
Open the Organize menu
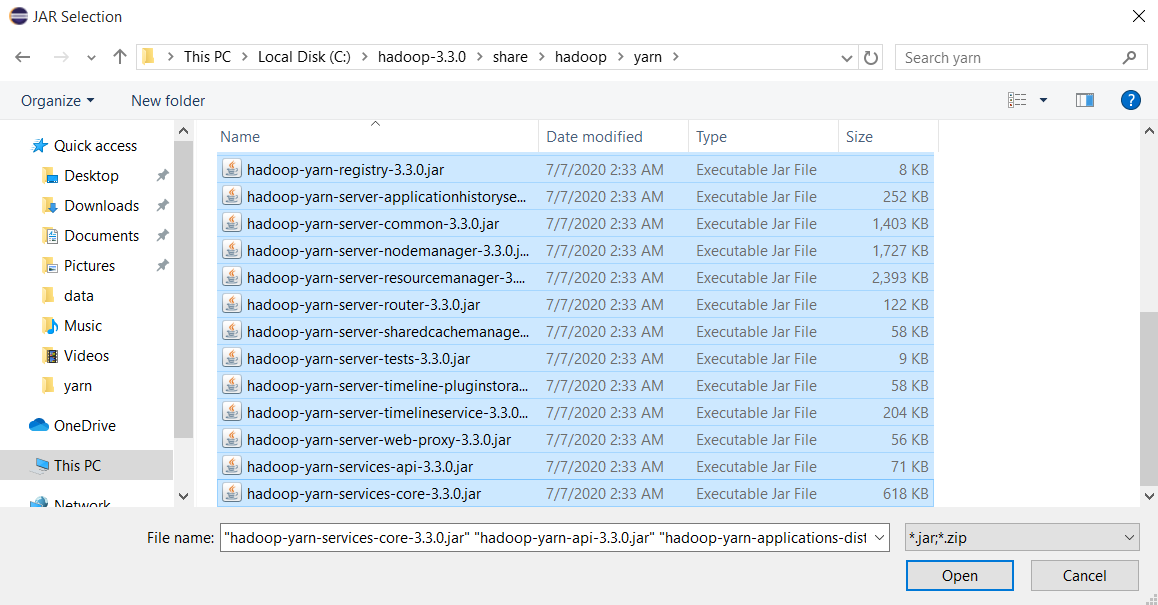(x=56, y=100)
